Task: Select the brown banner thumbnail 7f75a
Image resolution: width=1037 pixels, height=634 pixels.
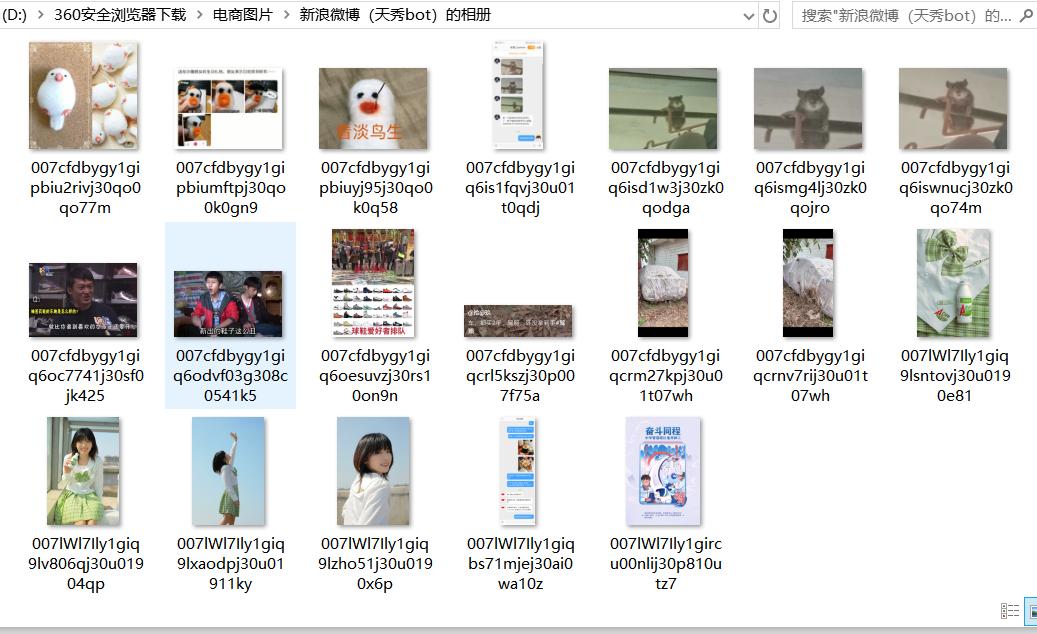Action: pyautogui.click(x=518, y=321)
